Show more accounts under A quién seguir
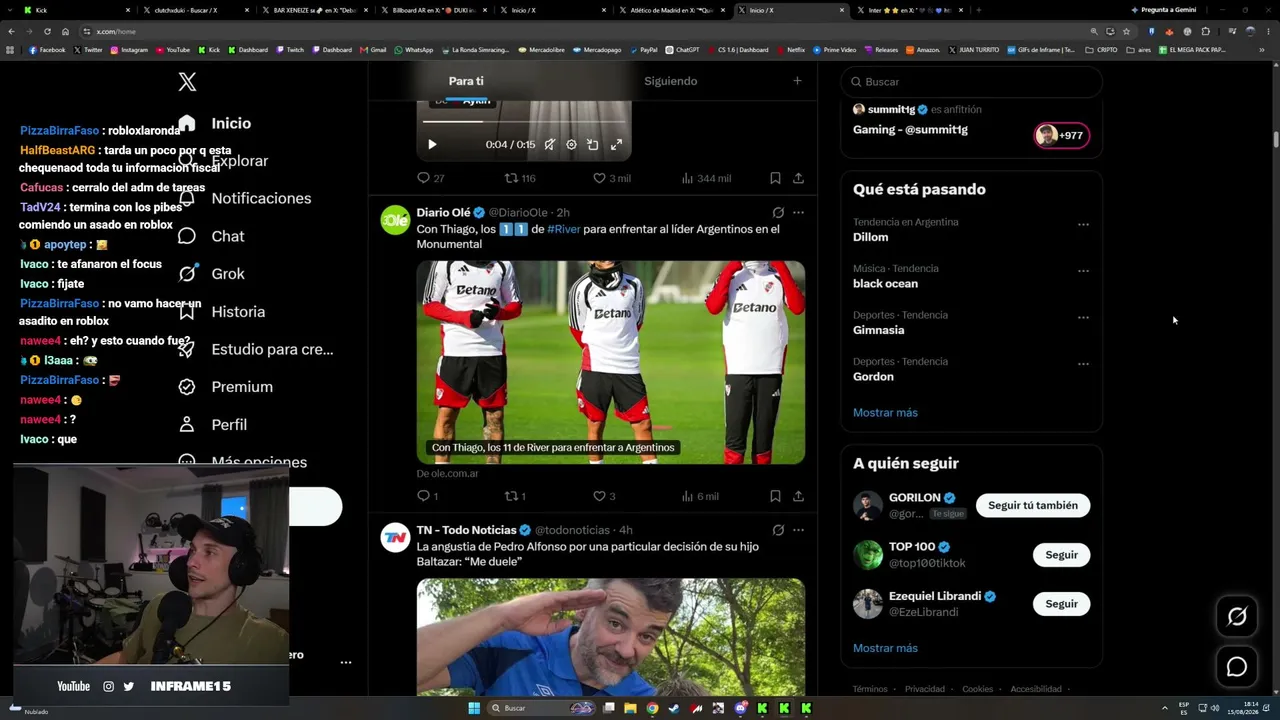Image resolution: width=1280 pixels, height=720 pixels. point(885,648)
